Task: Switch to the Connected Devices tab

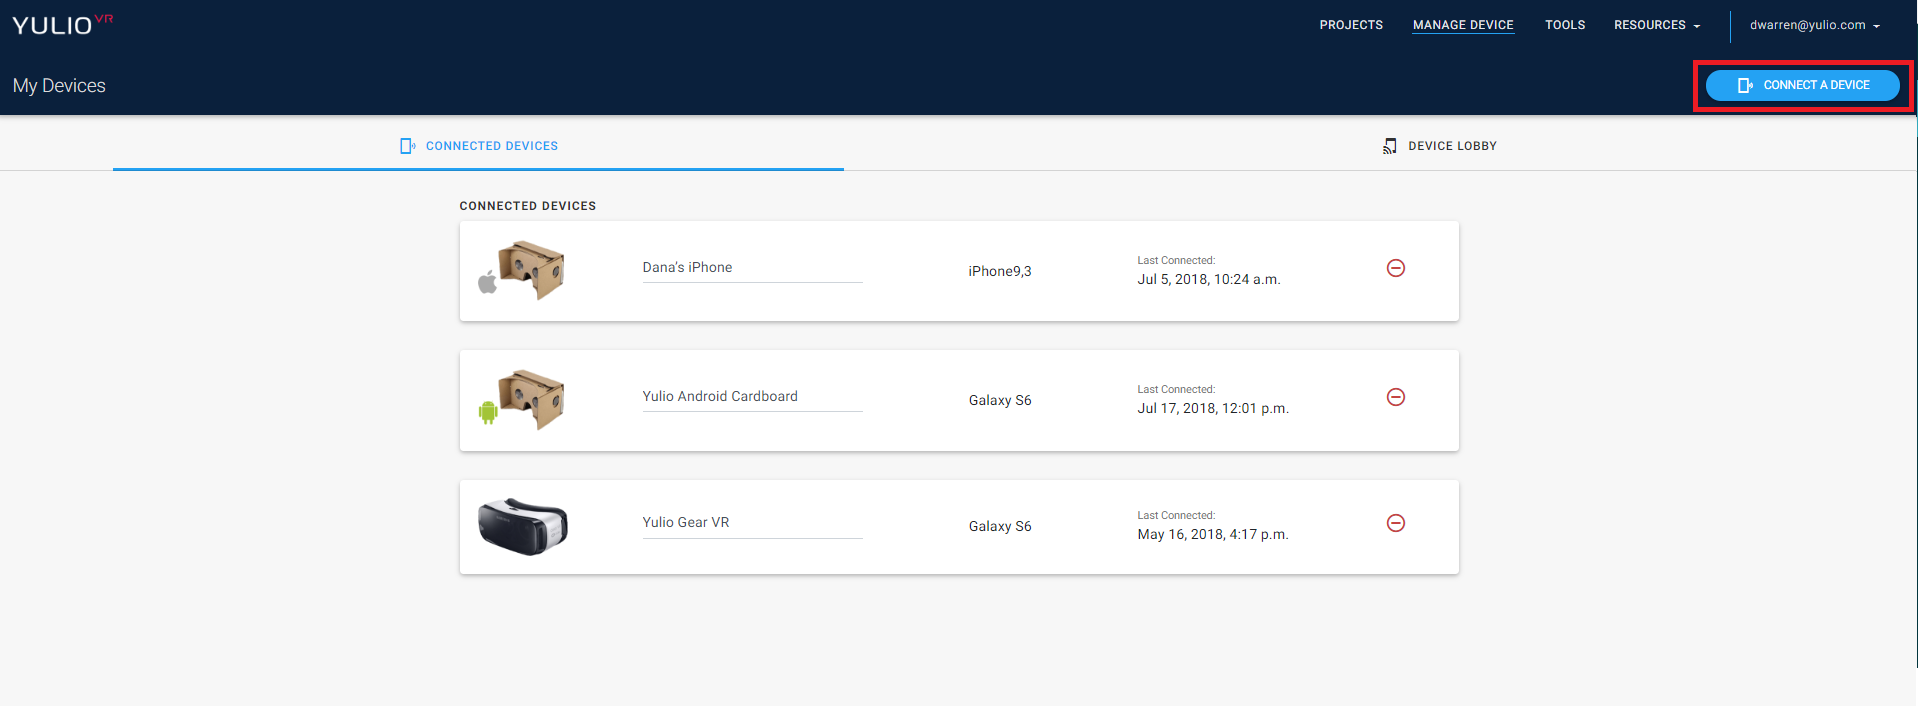Action: click(479, 146)
